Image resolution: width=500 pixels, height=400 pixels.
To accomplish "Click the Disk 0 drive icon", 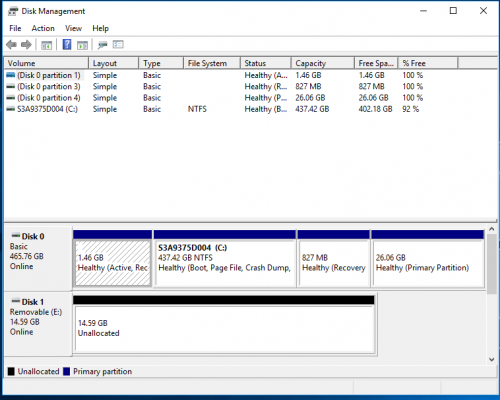I will 16,236.
